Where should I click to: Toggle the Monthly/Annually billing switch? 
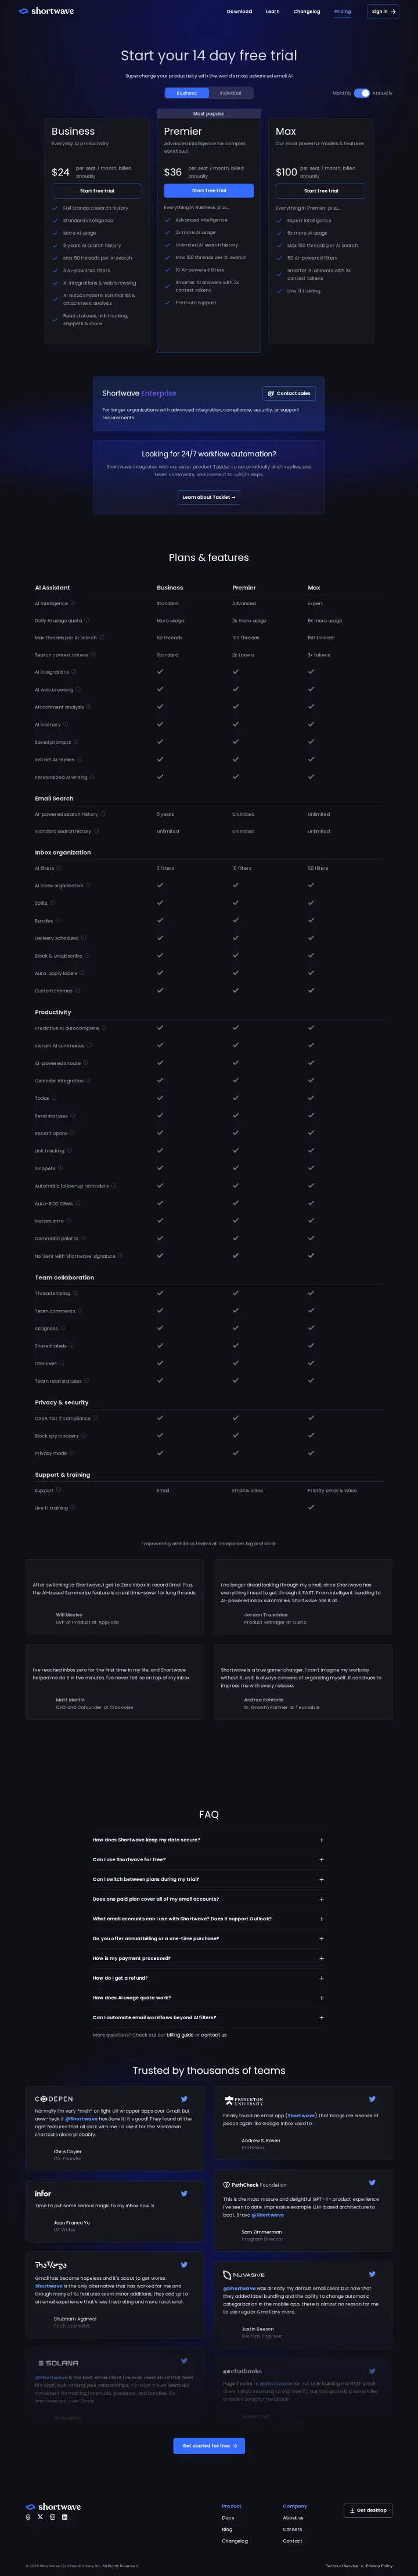[x=362, y=93]
